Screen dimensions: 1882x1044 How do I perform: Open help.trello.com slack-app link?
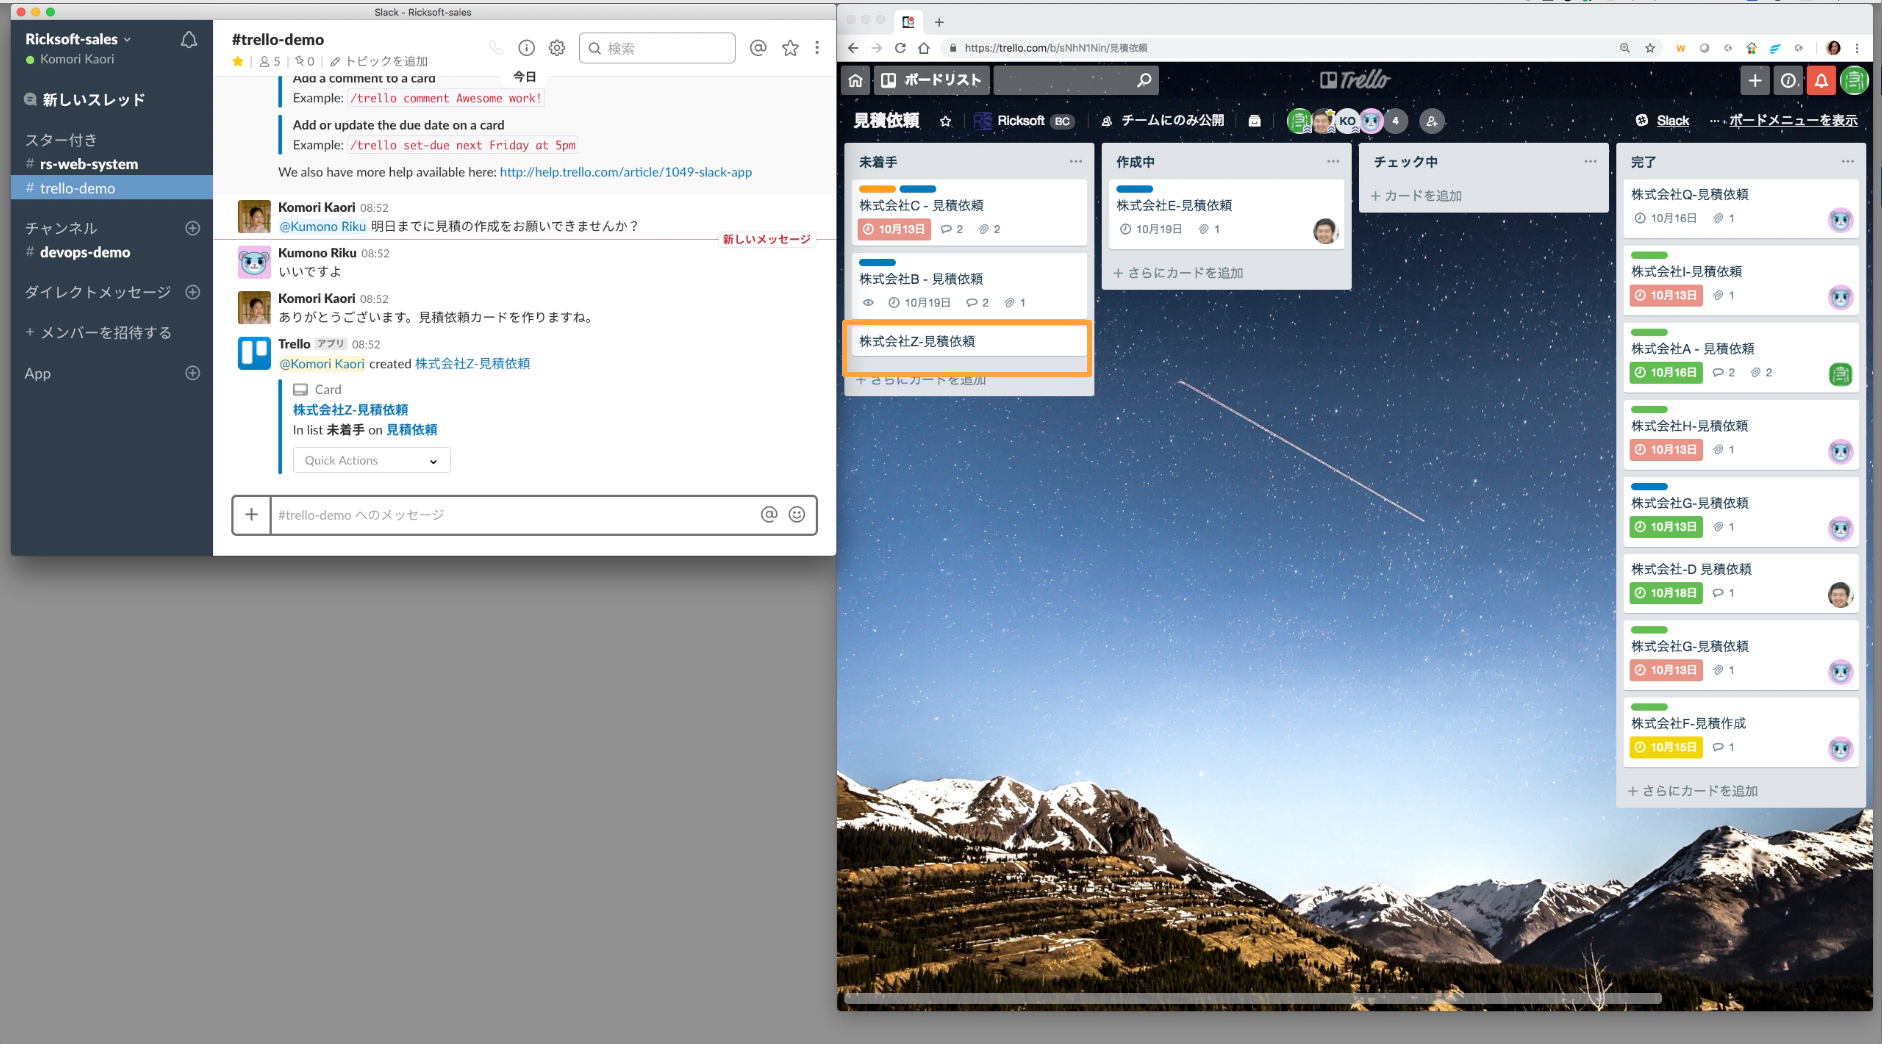click(x=626, y=172)
